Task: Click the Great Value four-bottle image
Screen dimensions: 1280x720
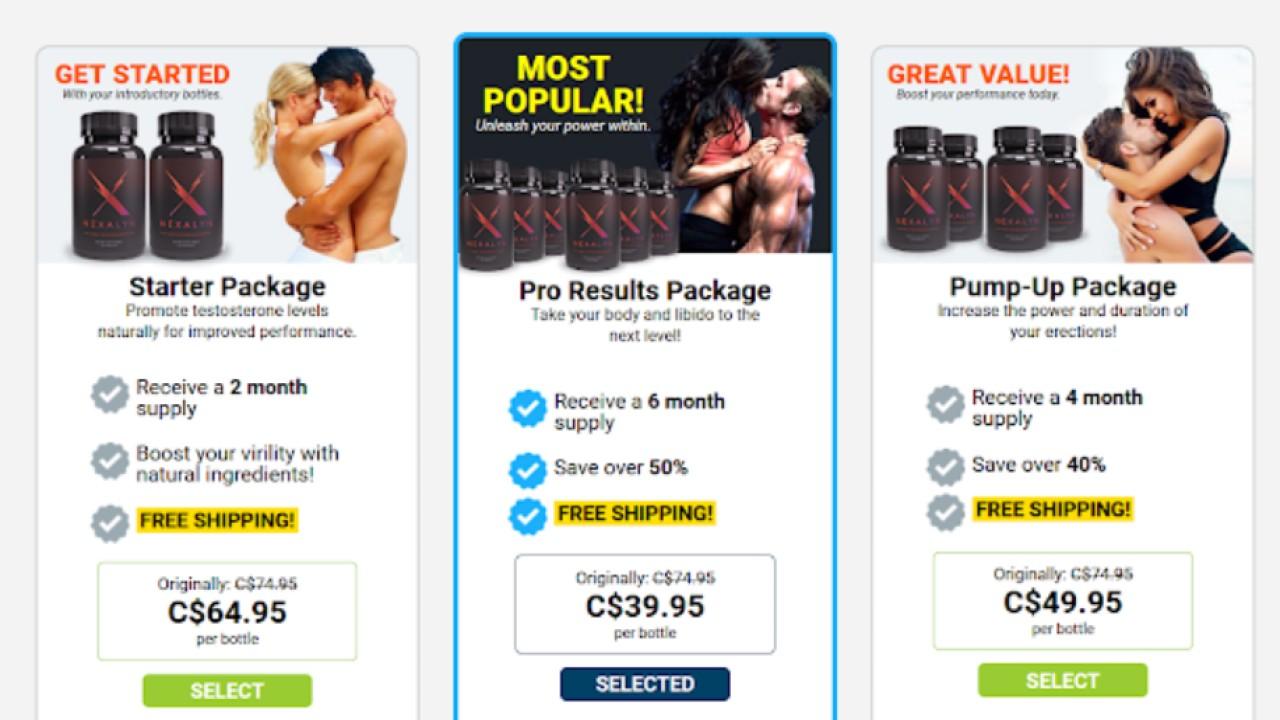Action: (1063, 155)
